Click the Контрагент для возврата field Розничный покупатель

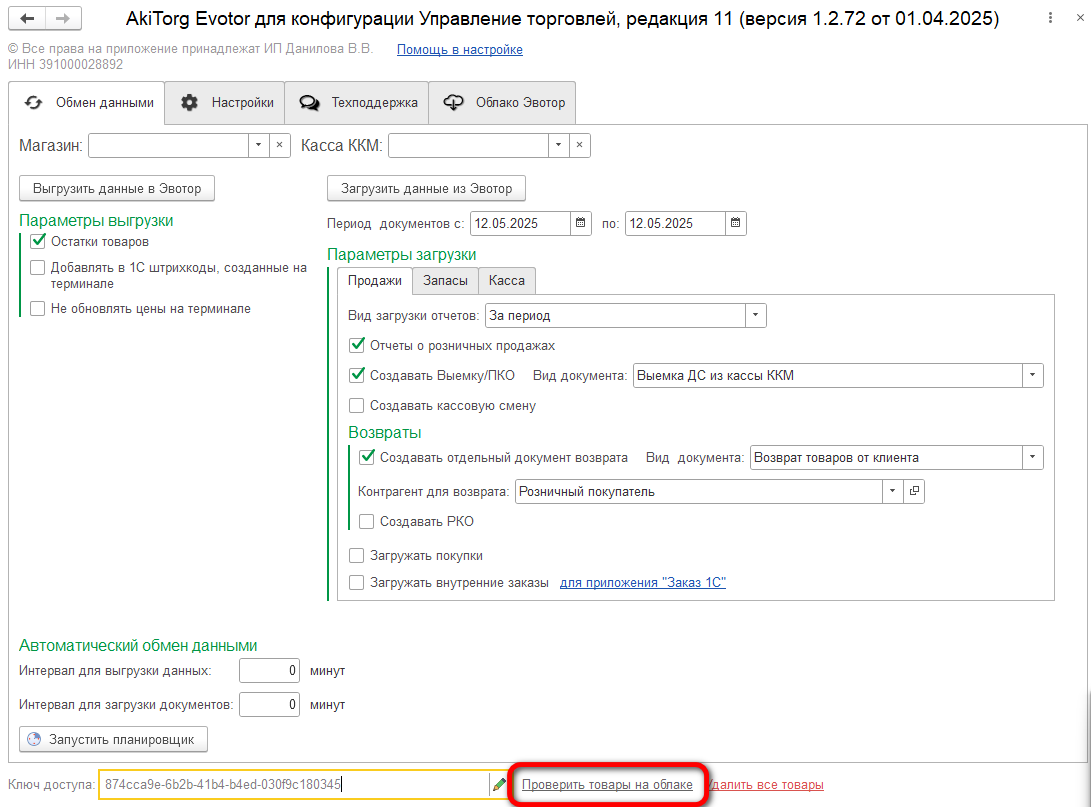tap(699, 491)
